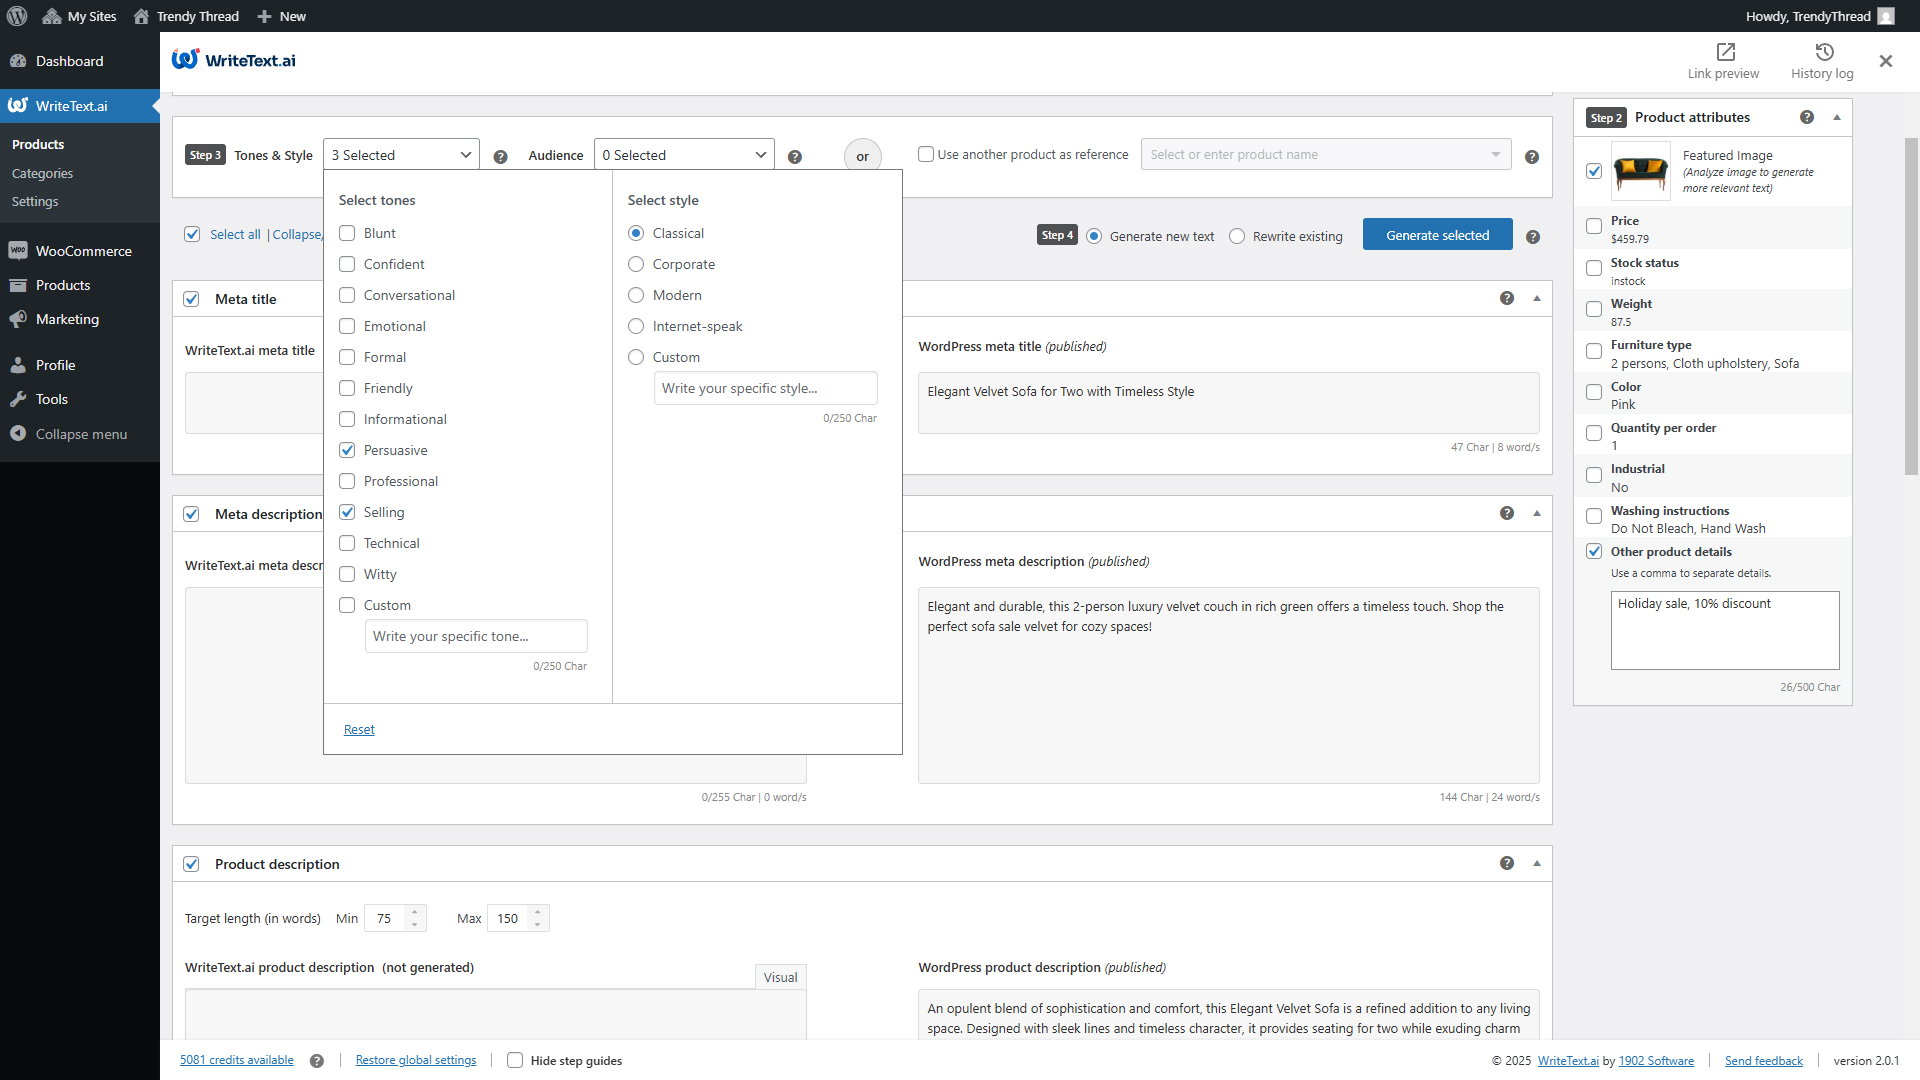Open My Sites in admin bar
The height and width of the screenshot is (1080, 1920).
pyautogui.click(x=80, y=16)
